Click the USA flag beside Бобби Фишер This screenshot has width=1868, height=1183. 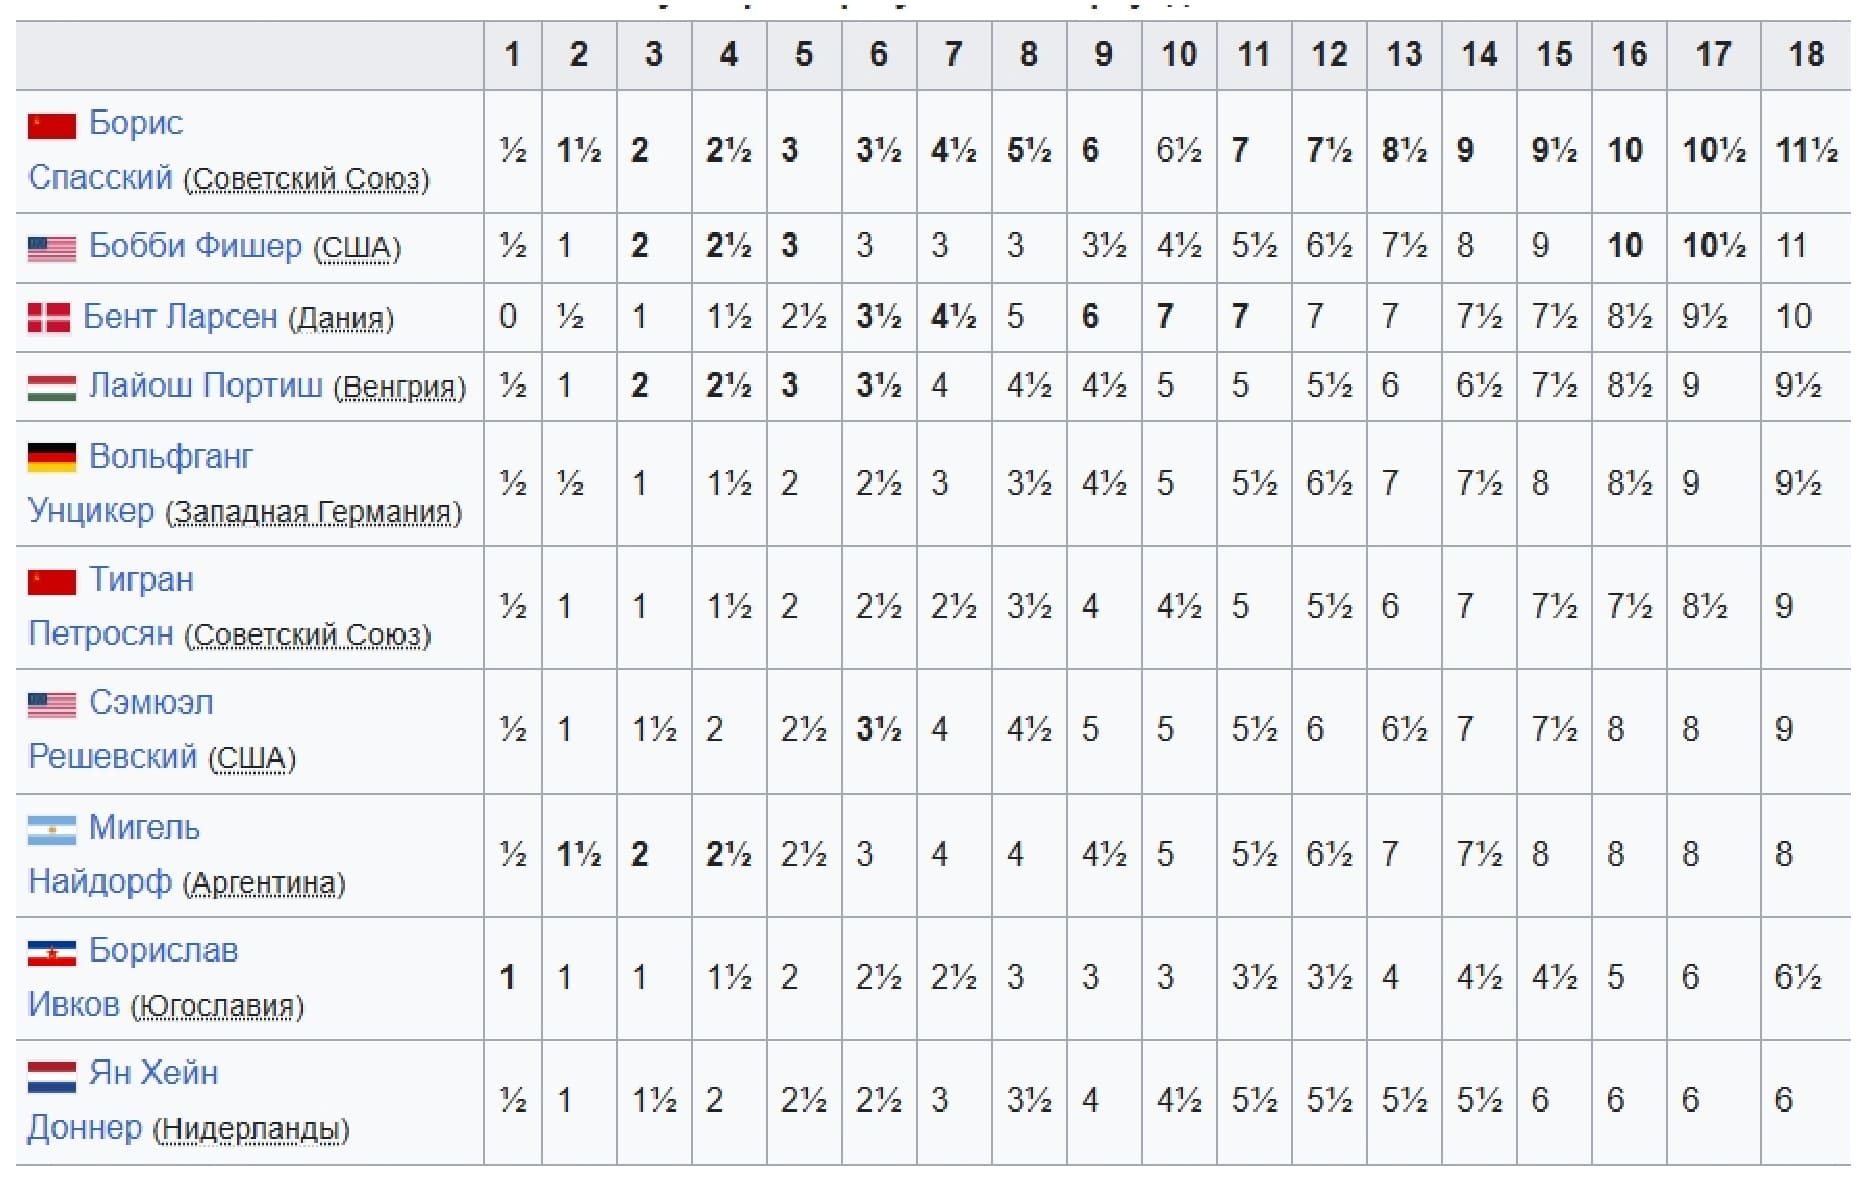[51, 248]
